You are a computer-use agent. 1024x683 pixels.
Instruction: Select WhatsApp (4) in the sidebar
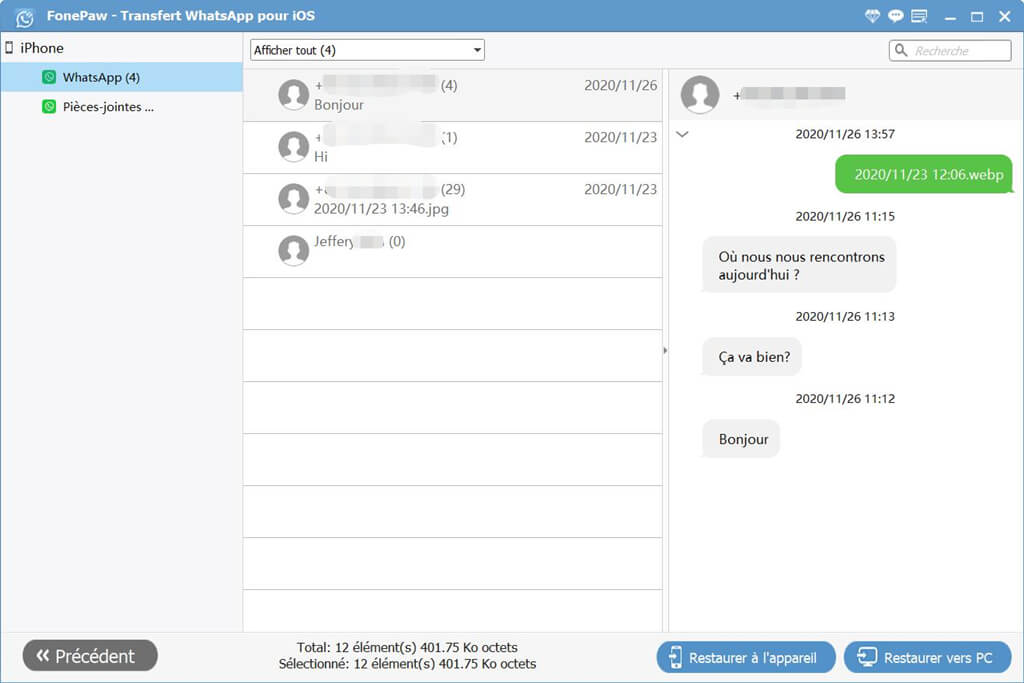121,77
